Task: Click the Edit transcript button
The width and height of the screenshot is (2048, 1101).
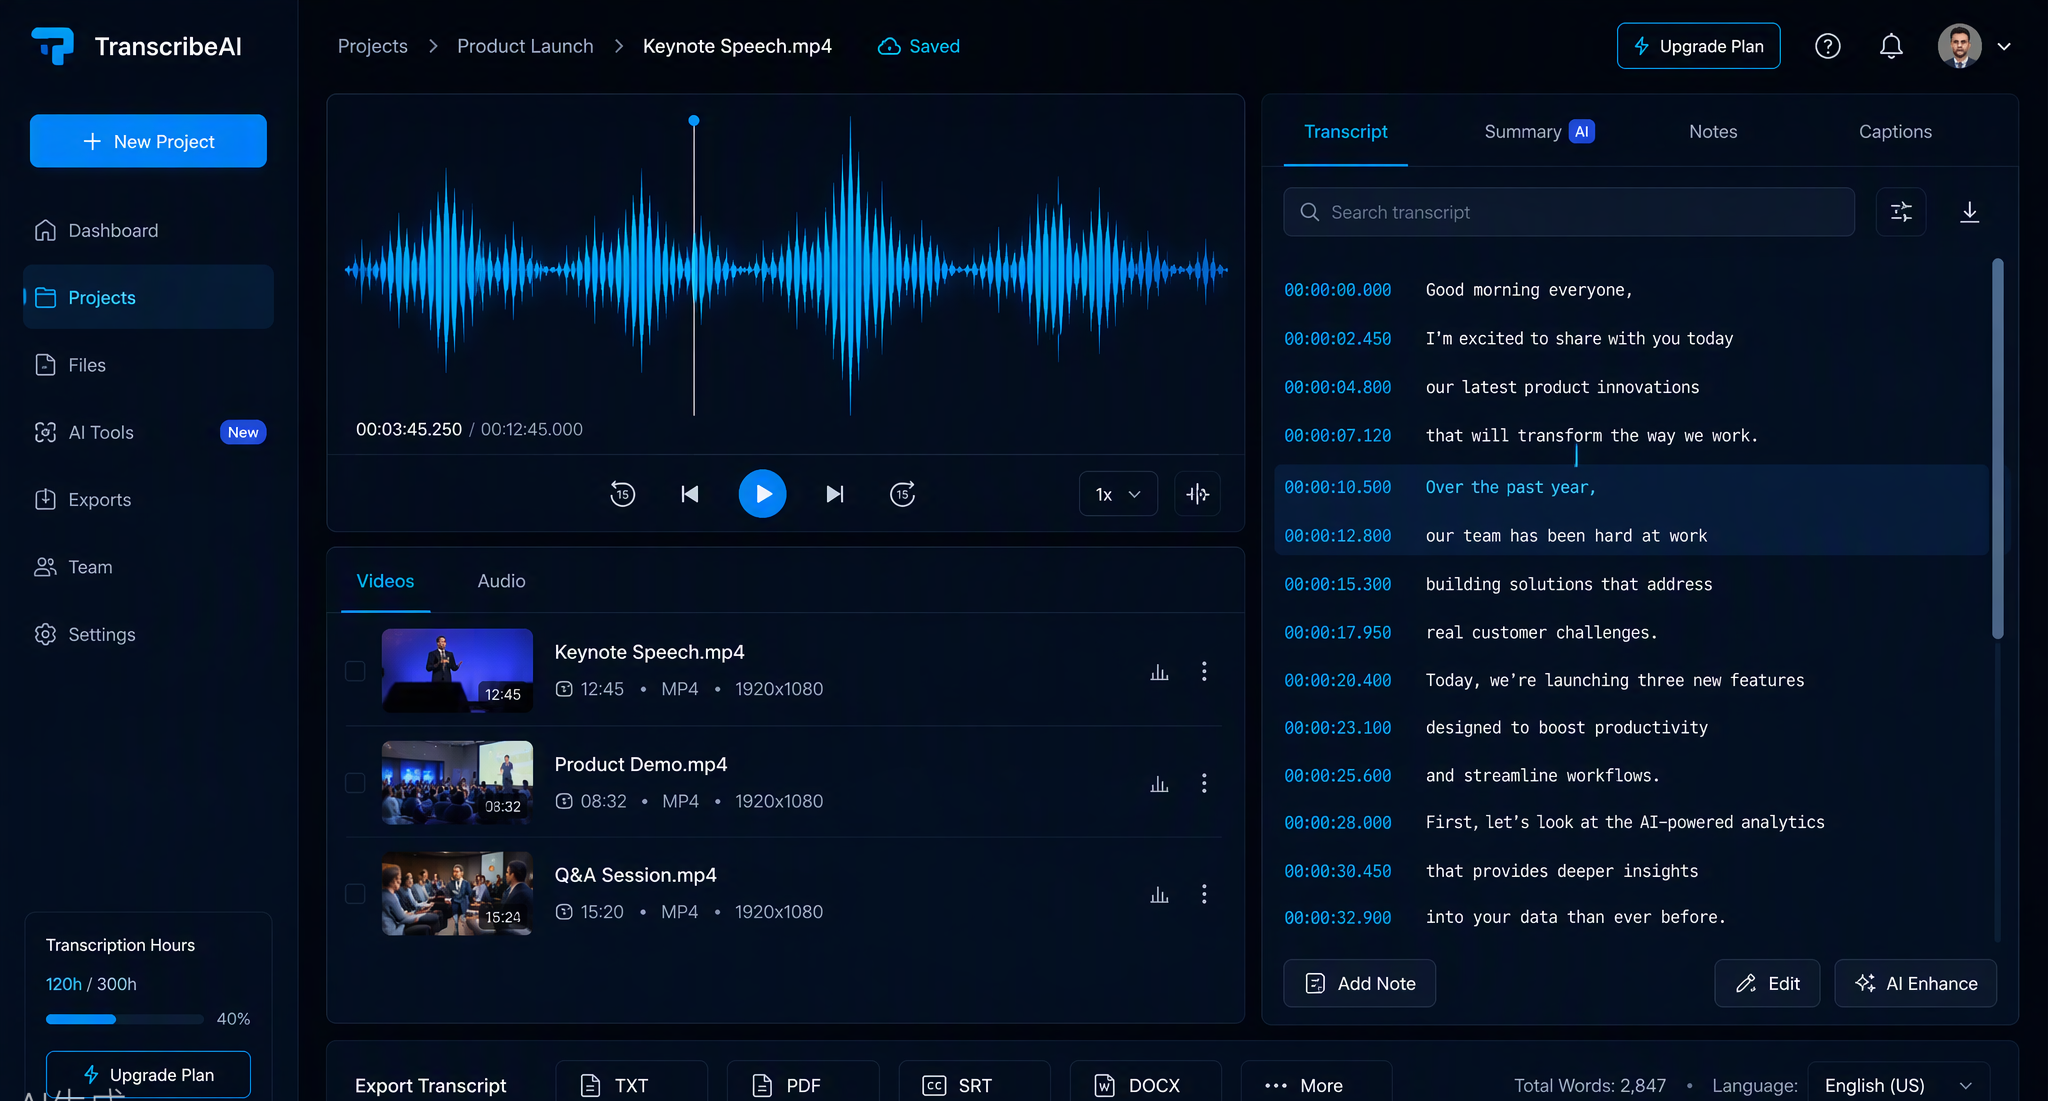Action: (1767, 983)
